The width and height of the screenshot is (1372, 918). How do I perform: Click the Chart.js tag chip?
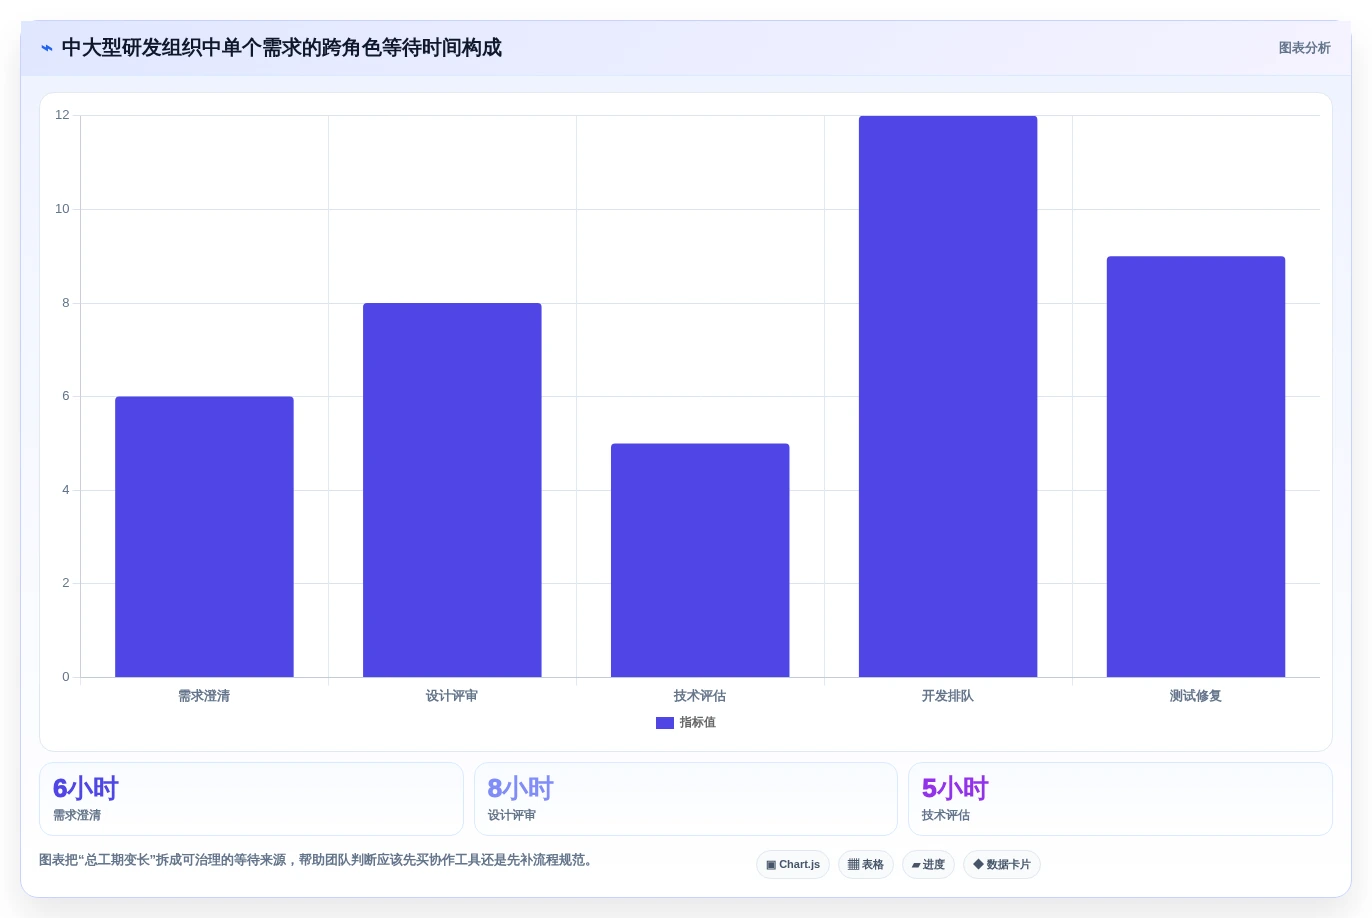[793, 865]
